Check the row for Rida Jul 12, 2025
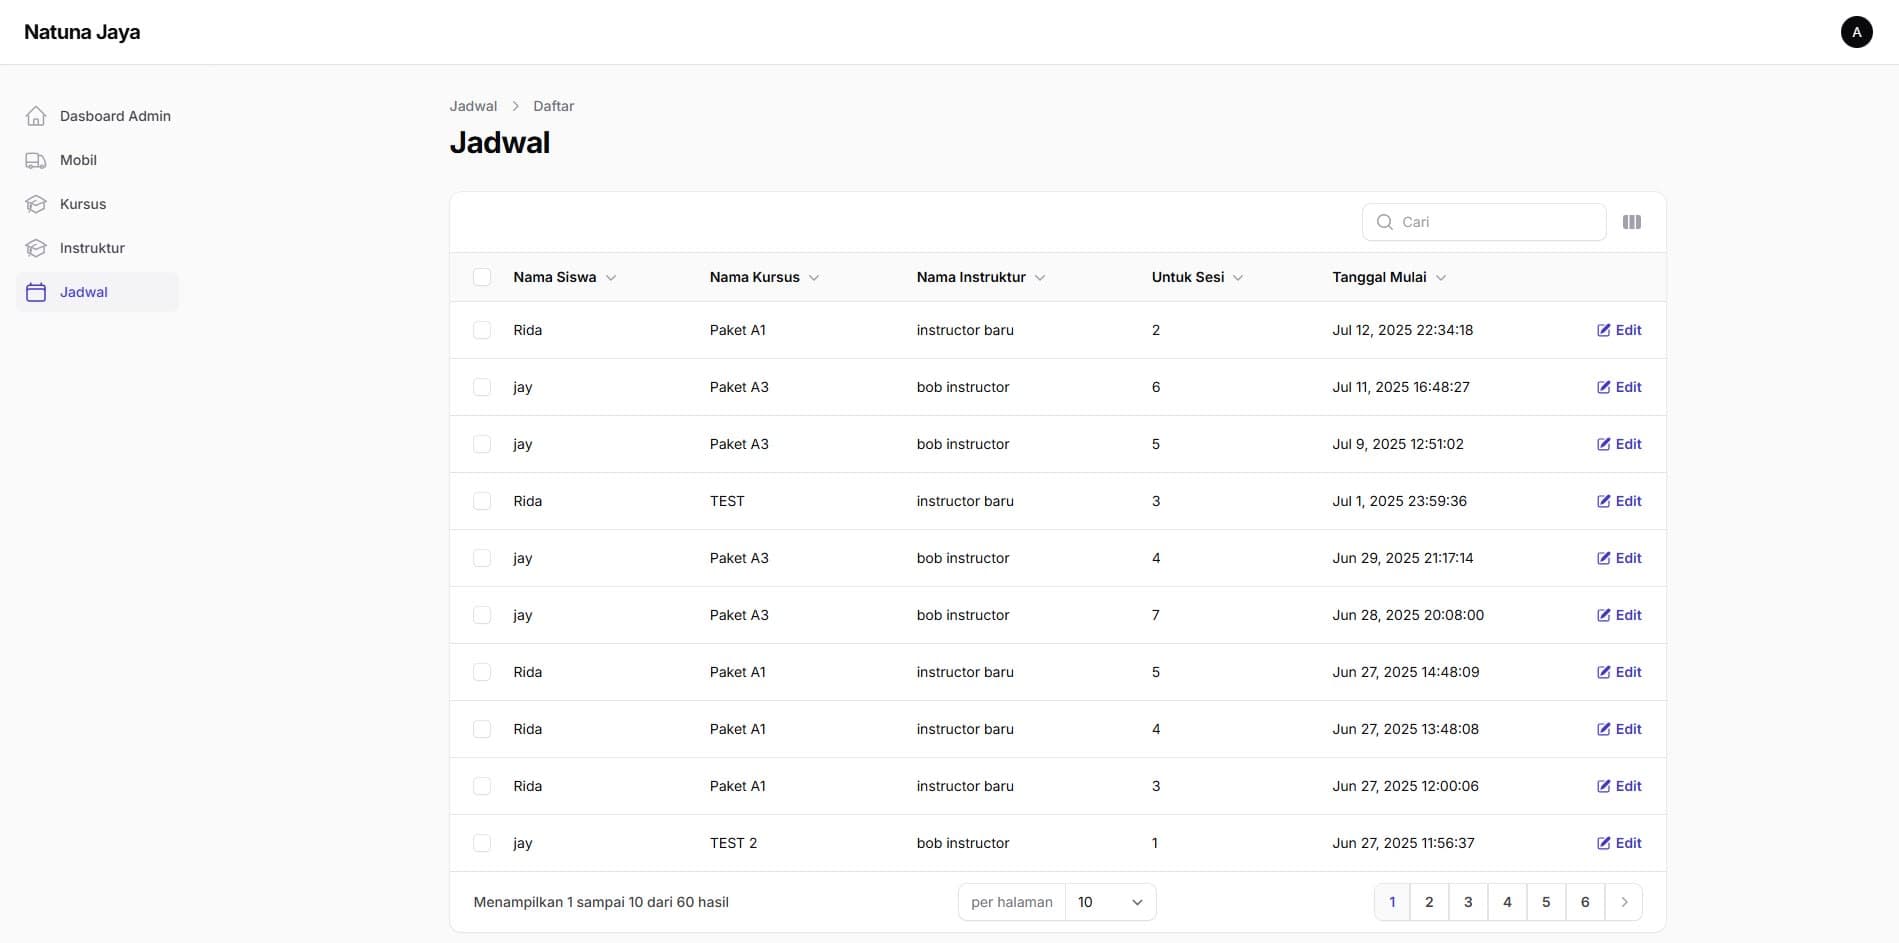Viewport: 1899px width, 943px height. (x=482, y=330)
